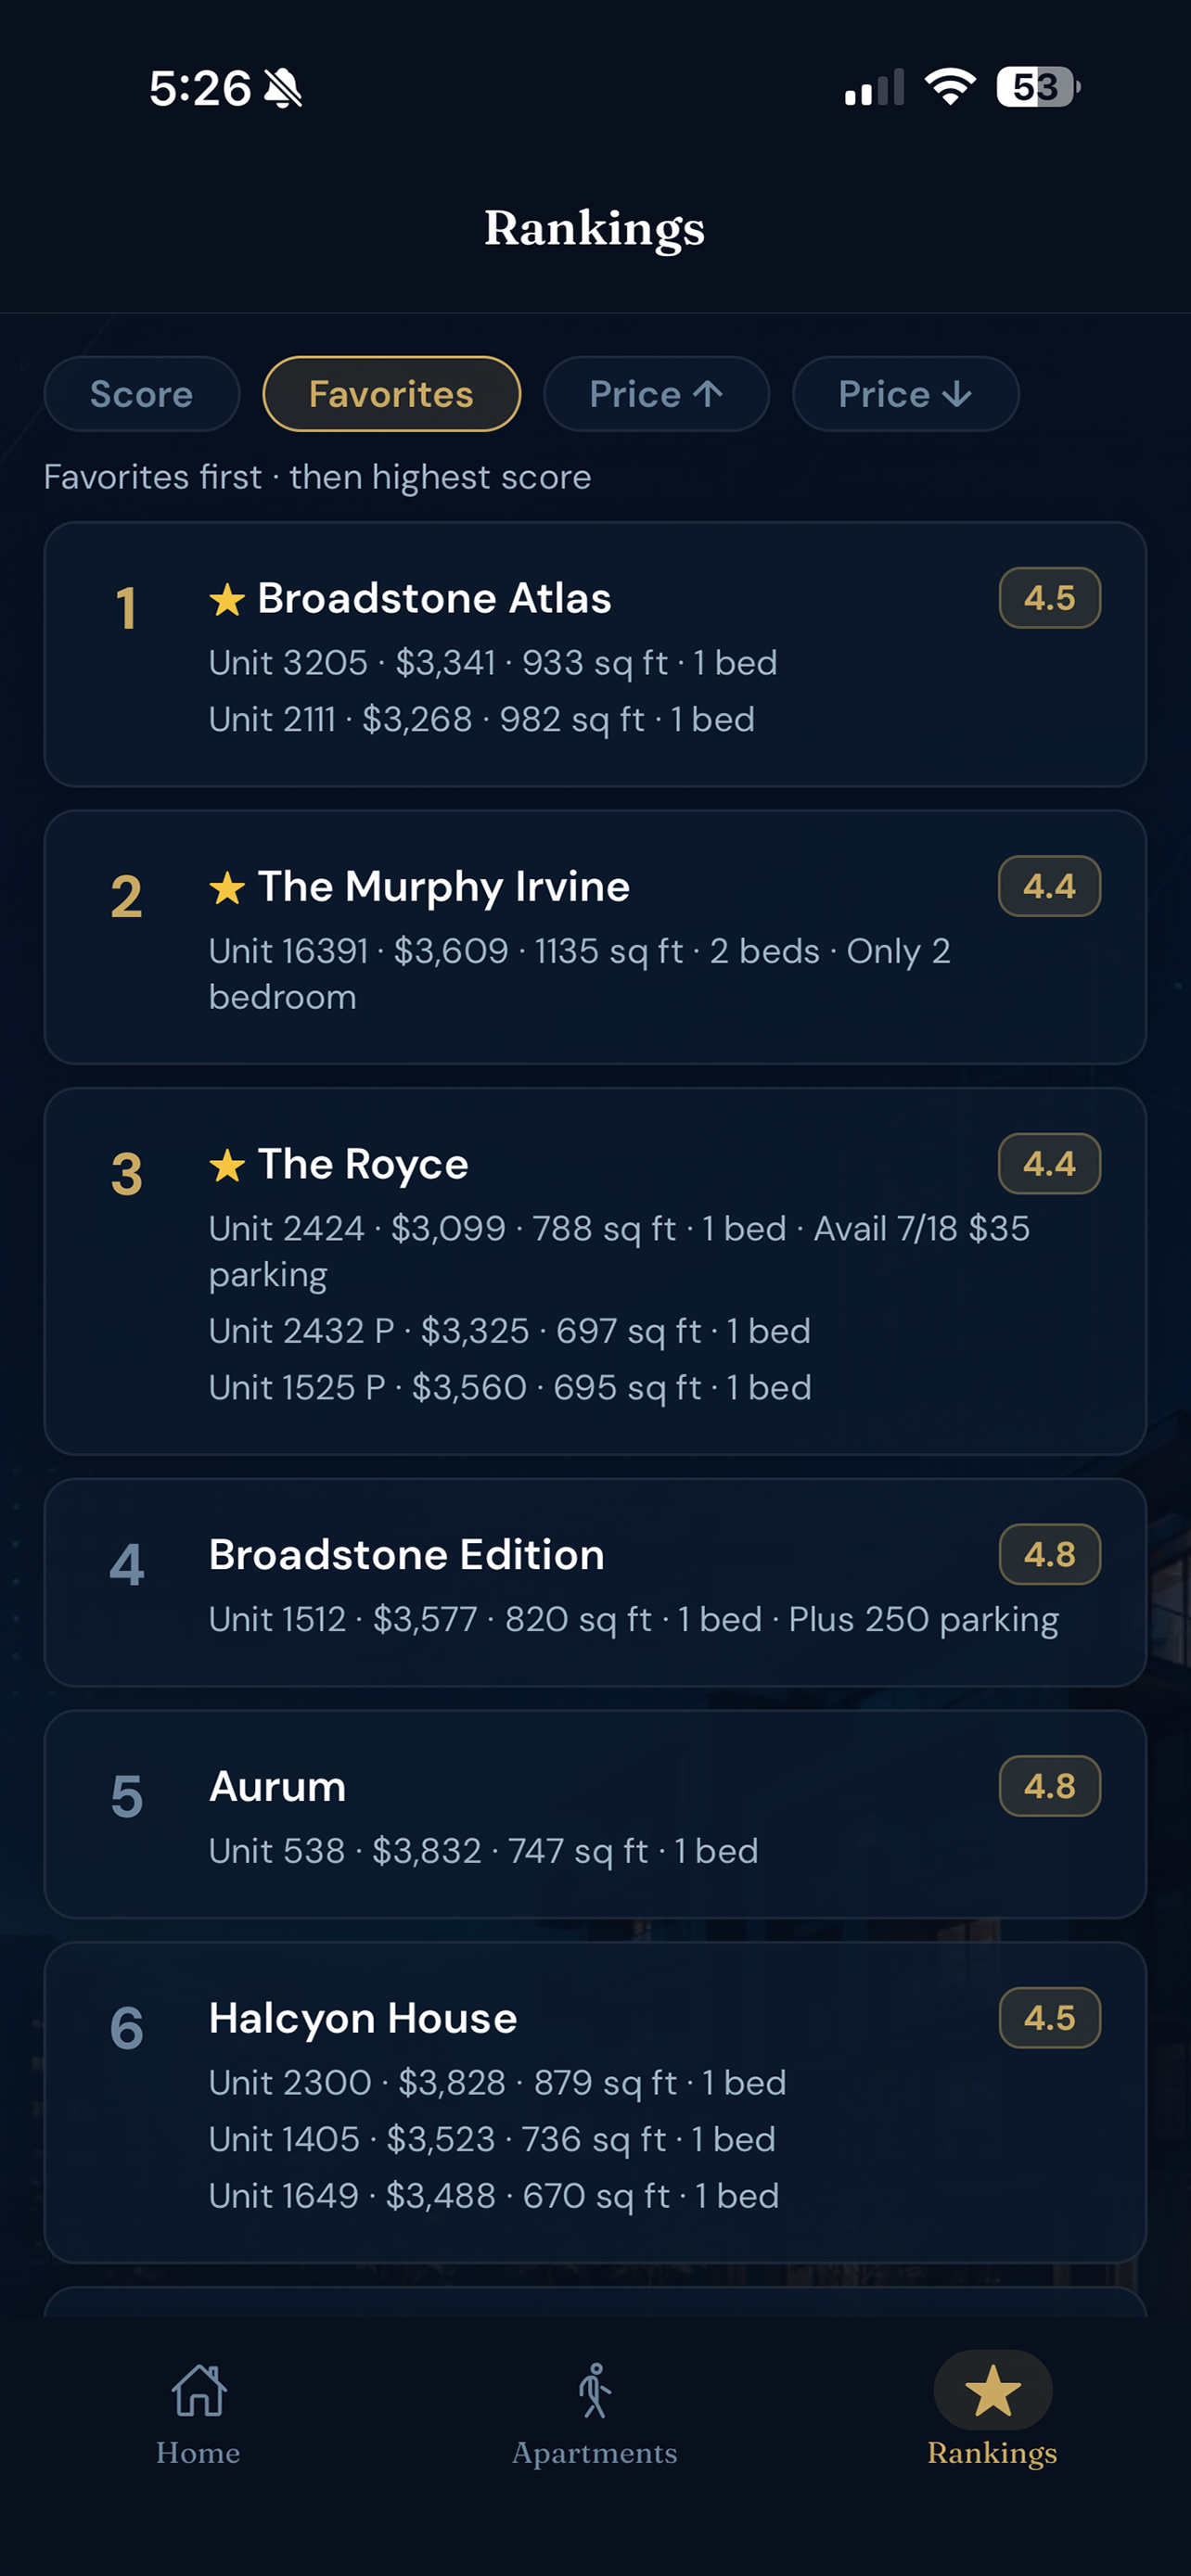Screen dimensions: 1191x2576
Task: Tap the 4.5 score badge on Halcyon House
Action: click(x=1050, y=2018)
